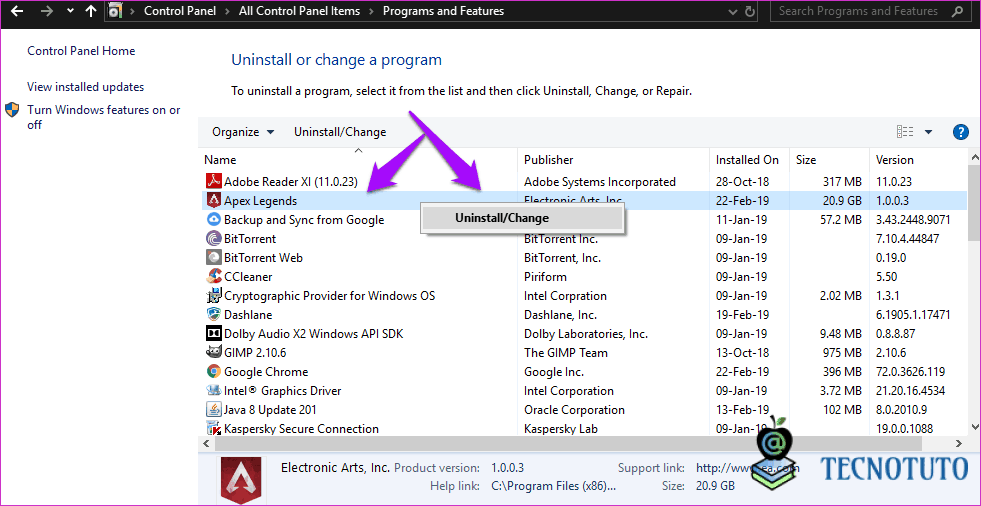Click version 72.0.3626.119 cell

(910, 372)
